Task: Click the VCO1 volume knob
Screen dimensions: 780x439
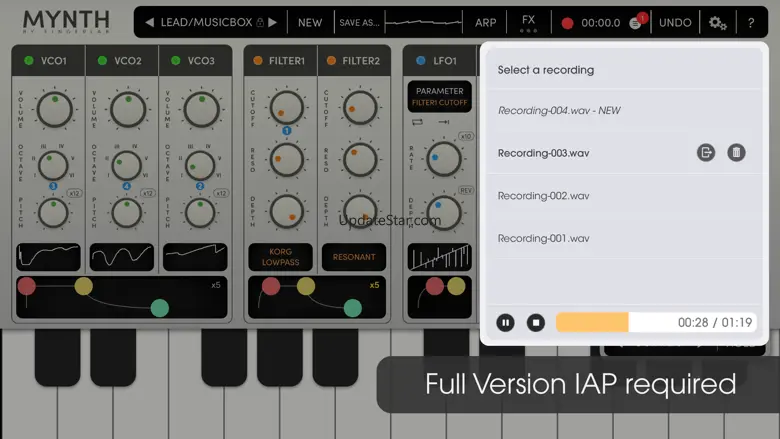Action: pos(55,108)
